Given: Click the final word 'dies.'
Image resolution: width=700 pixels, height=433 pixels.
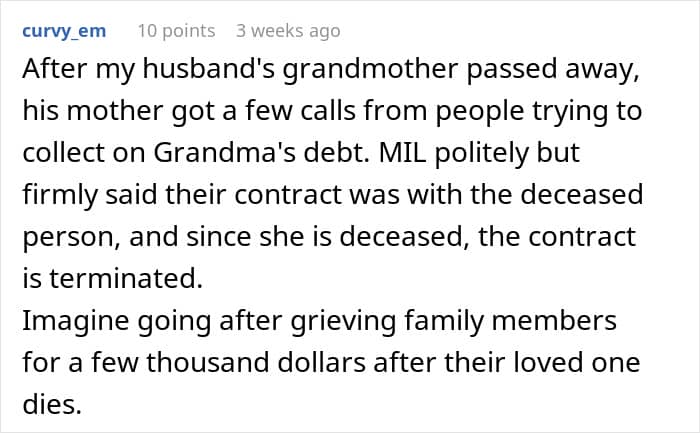Looking at the screenshot, I should [x=52, y=404].
